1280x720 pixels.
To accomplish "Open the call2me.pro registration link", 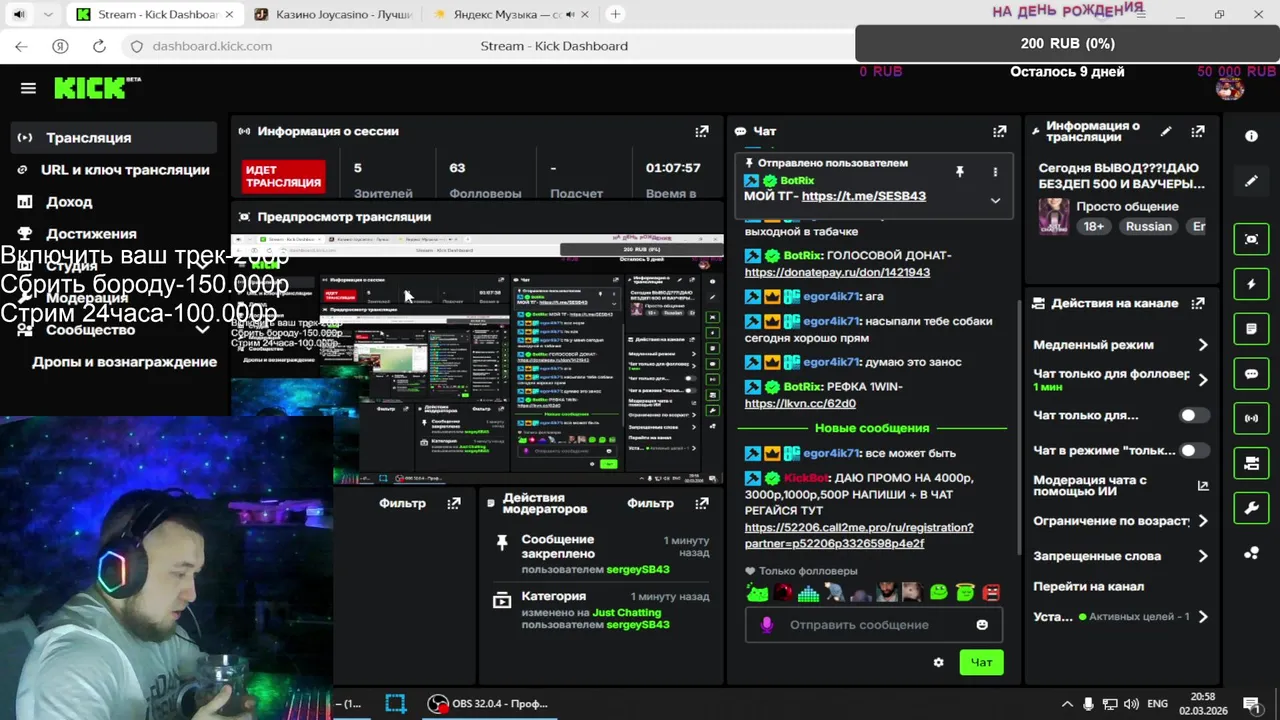I will 859,535.
